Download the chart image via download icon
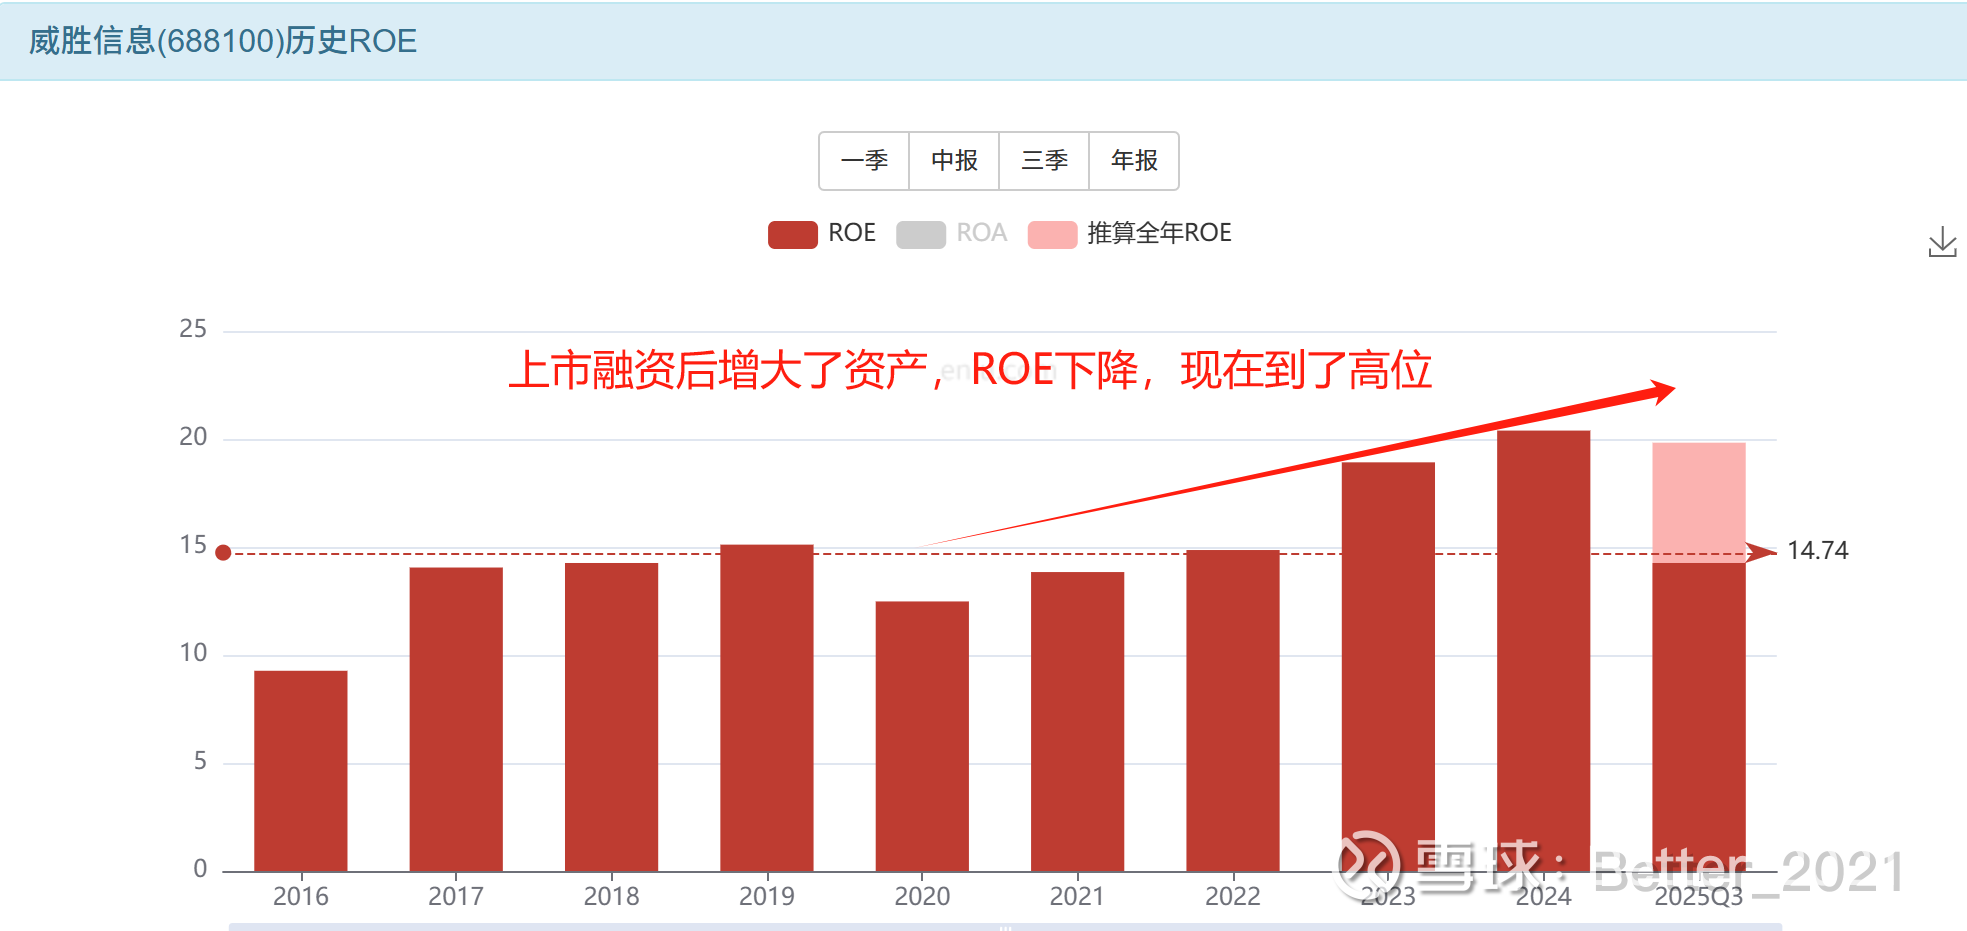This screenshot has width=1967, height=931. click(1942, 242)
